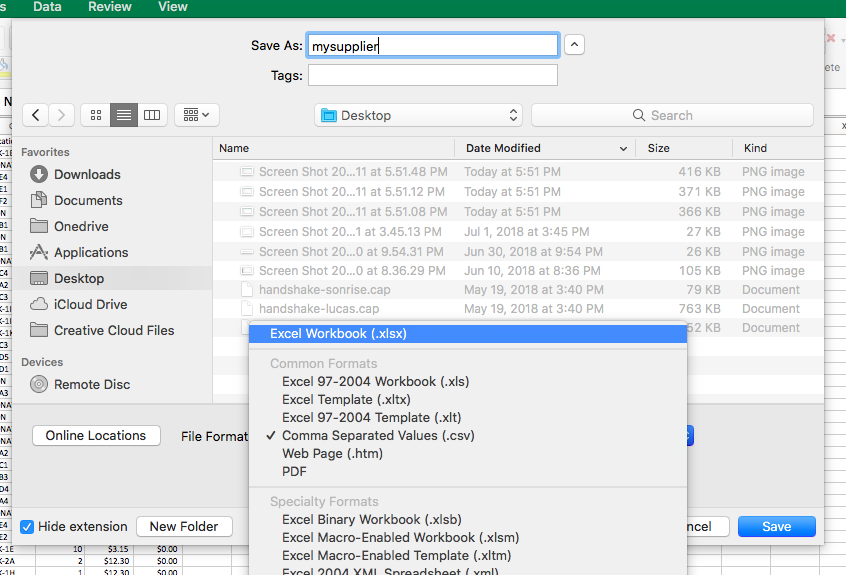Viewport: 846px width, 575px height.
Task: Click the Save button
Action: pyautogui.click(x=776, y=526)
